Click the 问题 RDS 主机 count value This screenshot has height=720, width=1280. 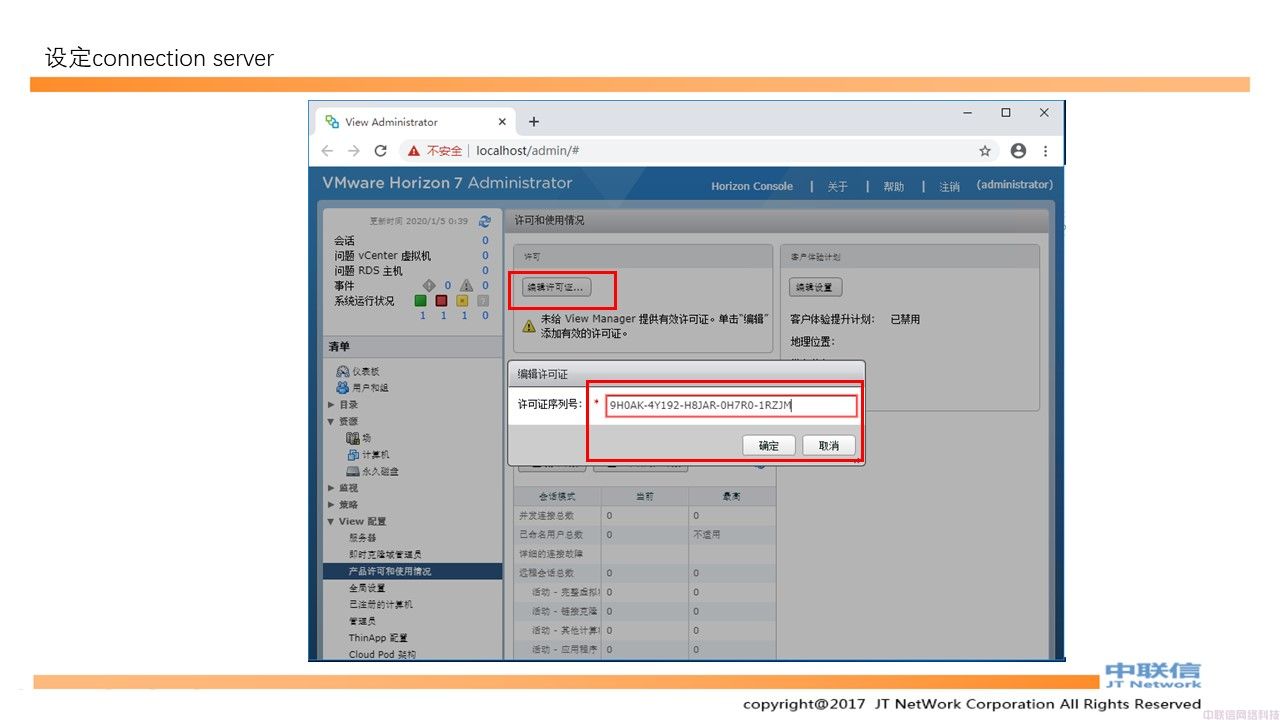(x=486, y=270)
